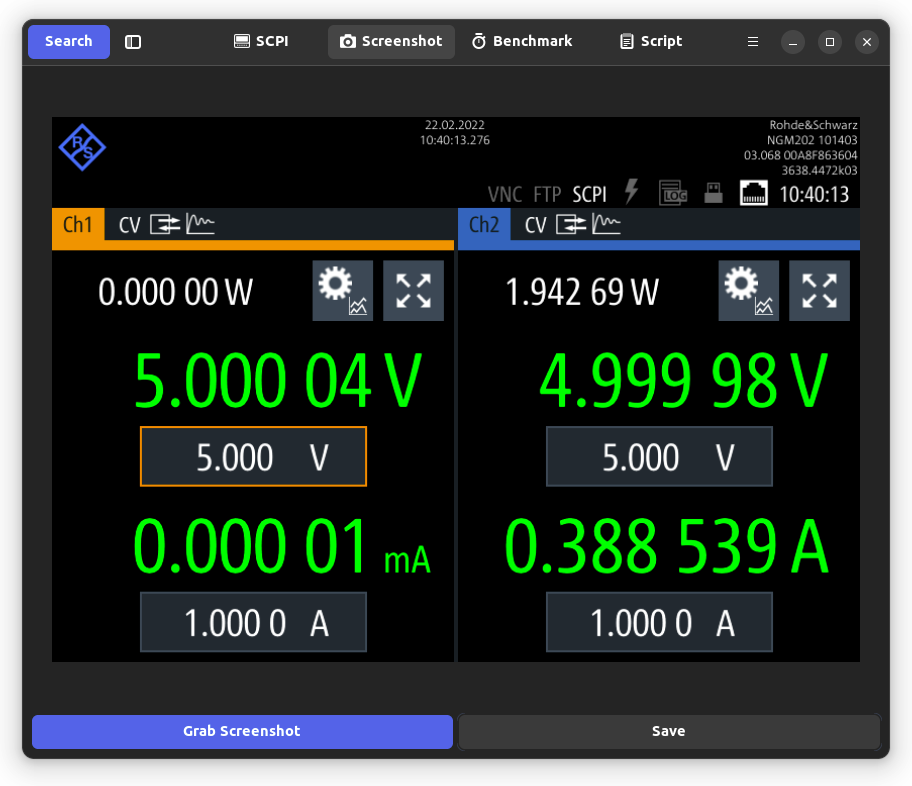Click the Ch1 waveform chart icon
Image resolution: width=912 pixels, height=786 pixels.
tap(200, 224)
